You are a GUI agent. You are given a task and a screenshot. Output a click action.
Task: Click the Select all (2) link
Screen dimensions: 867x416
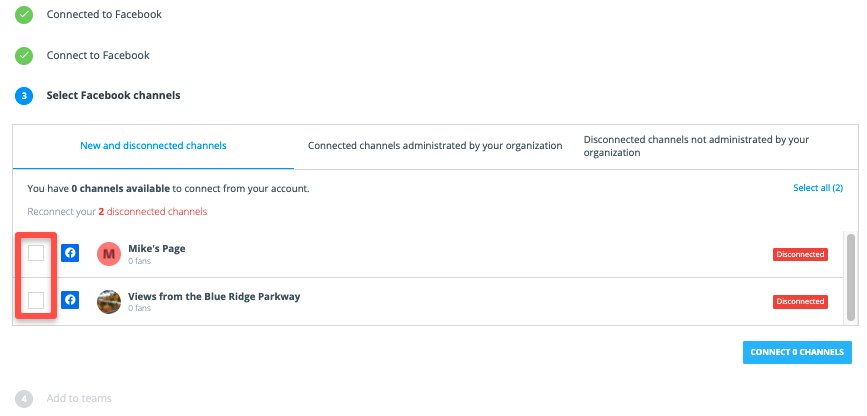(818, 188)
